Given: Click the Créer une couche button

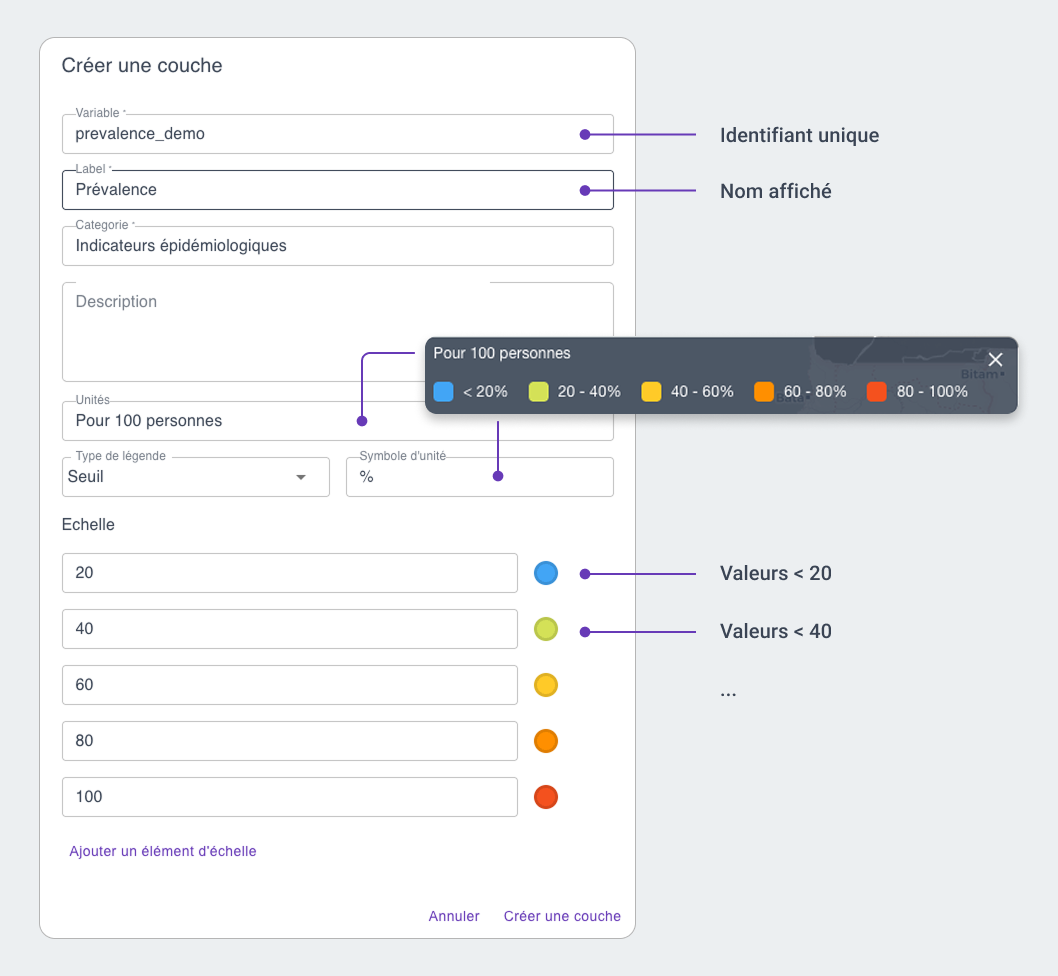Looking at the screenshot, I should coord(562,916).
